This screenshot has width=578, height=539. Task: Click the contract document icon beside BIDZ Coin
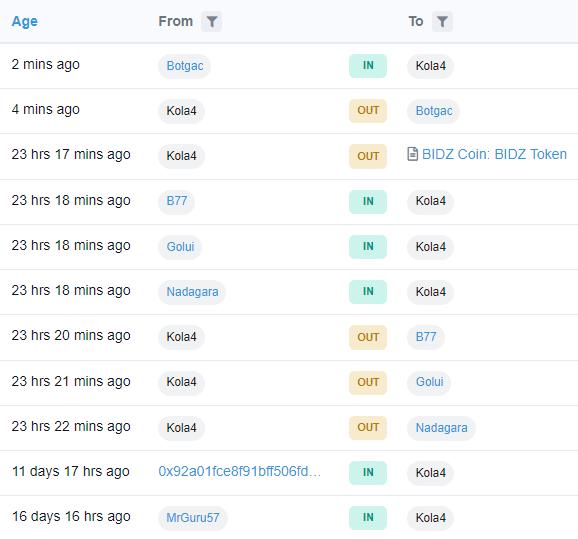click(x=412, y=154)
